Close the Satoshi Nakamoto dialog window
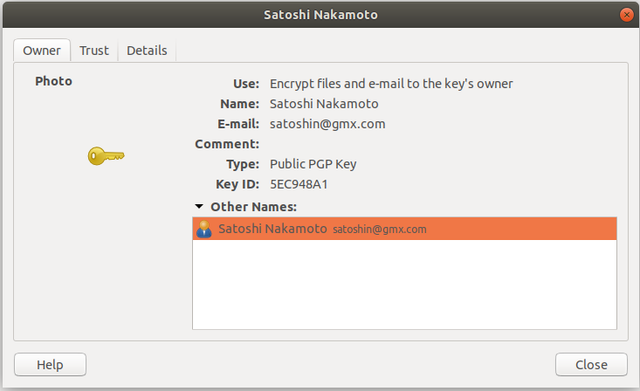The width and height of the screenshot is (640, 391). (x=626, y=15)
